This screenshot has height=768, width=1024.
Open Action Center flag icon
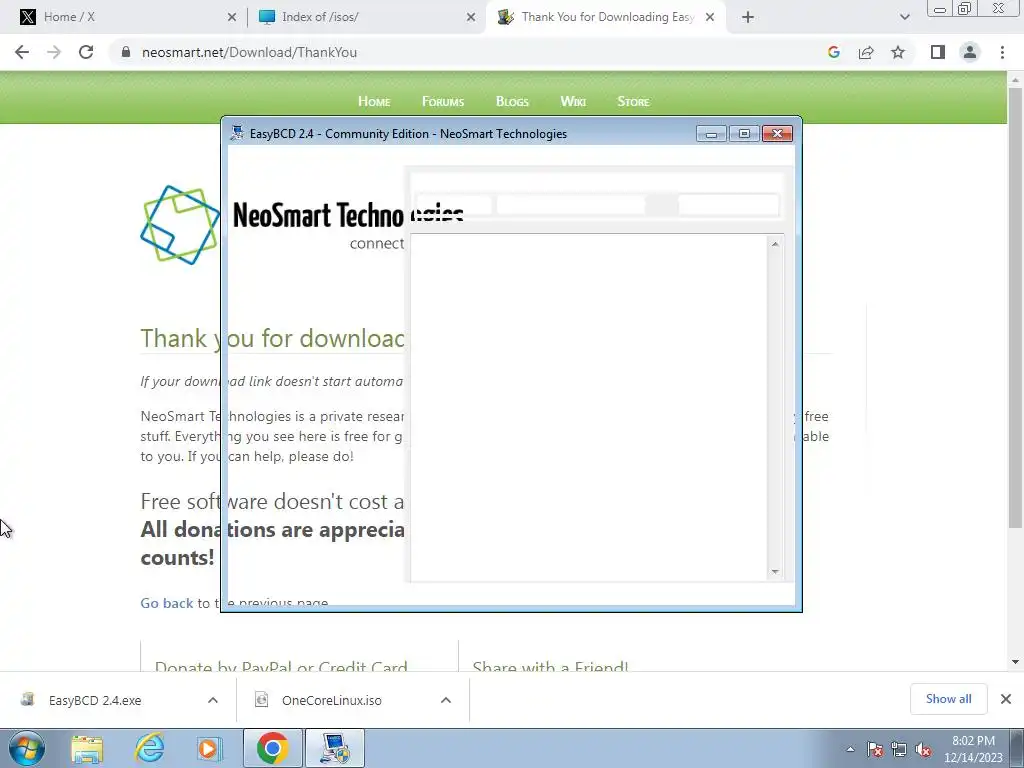(875, 749)
